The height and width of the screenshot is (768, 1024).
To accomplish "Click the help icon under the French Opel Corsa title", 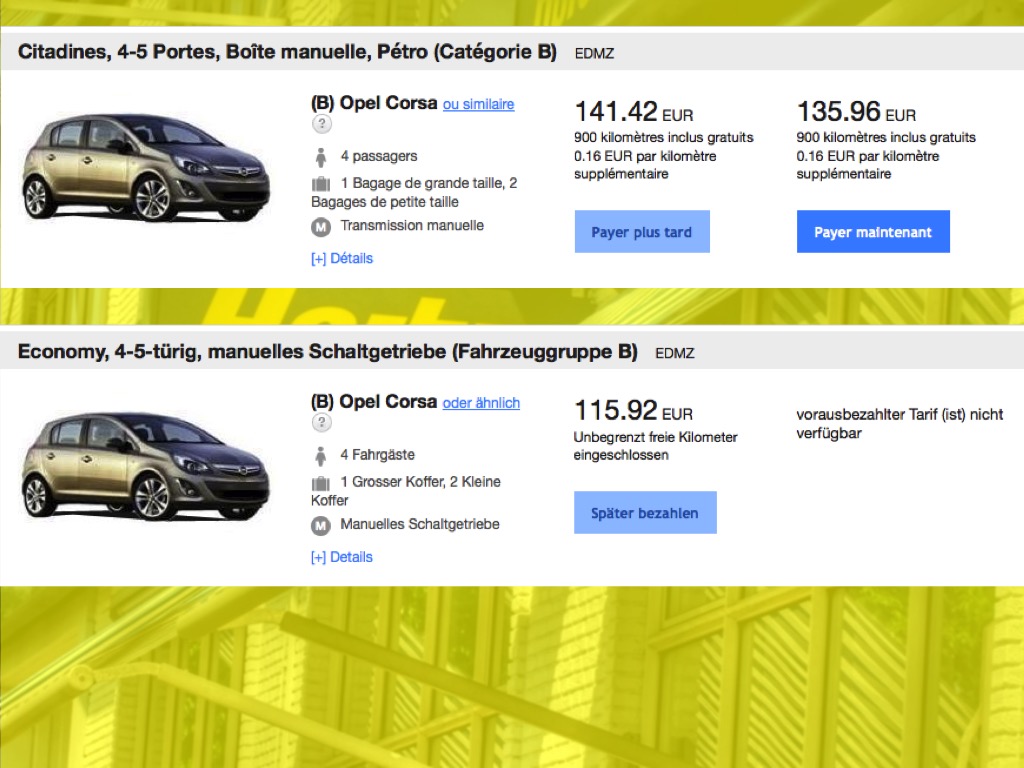I will click(321, 124).
